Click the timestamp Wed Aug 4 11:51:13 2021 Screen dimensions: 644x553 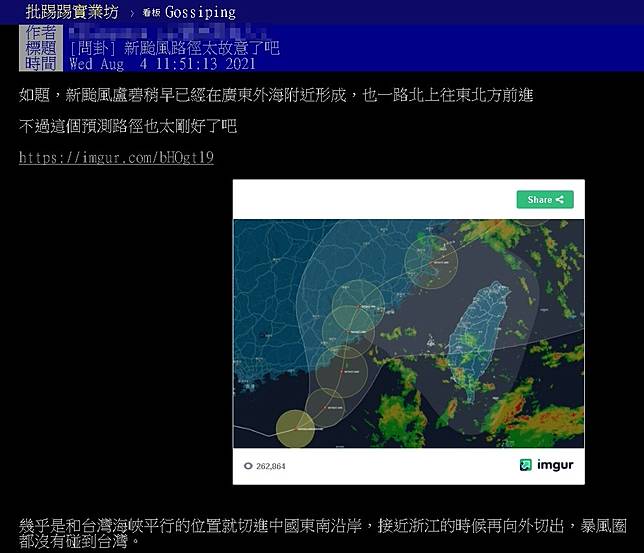pyautogui.click(x=163, y=64)
